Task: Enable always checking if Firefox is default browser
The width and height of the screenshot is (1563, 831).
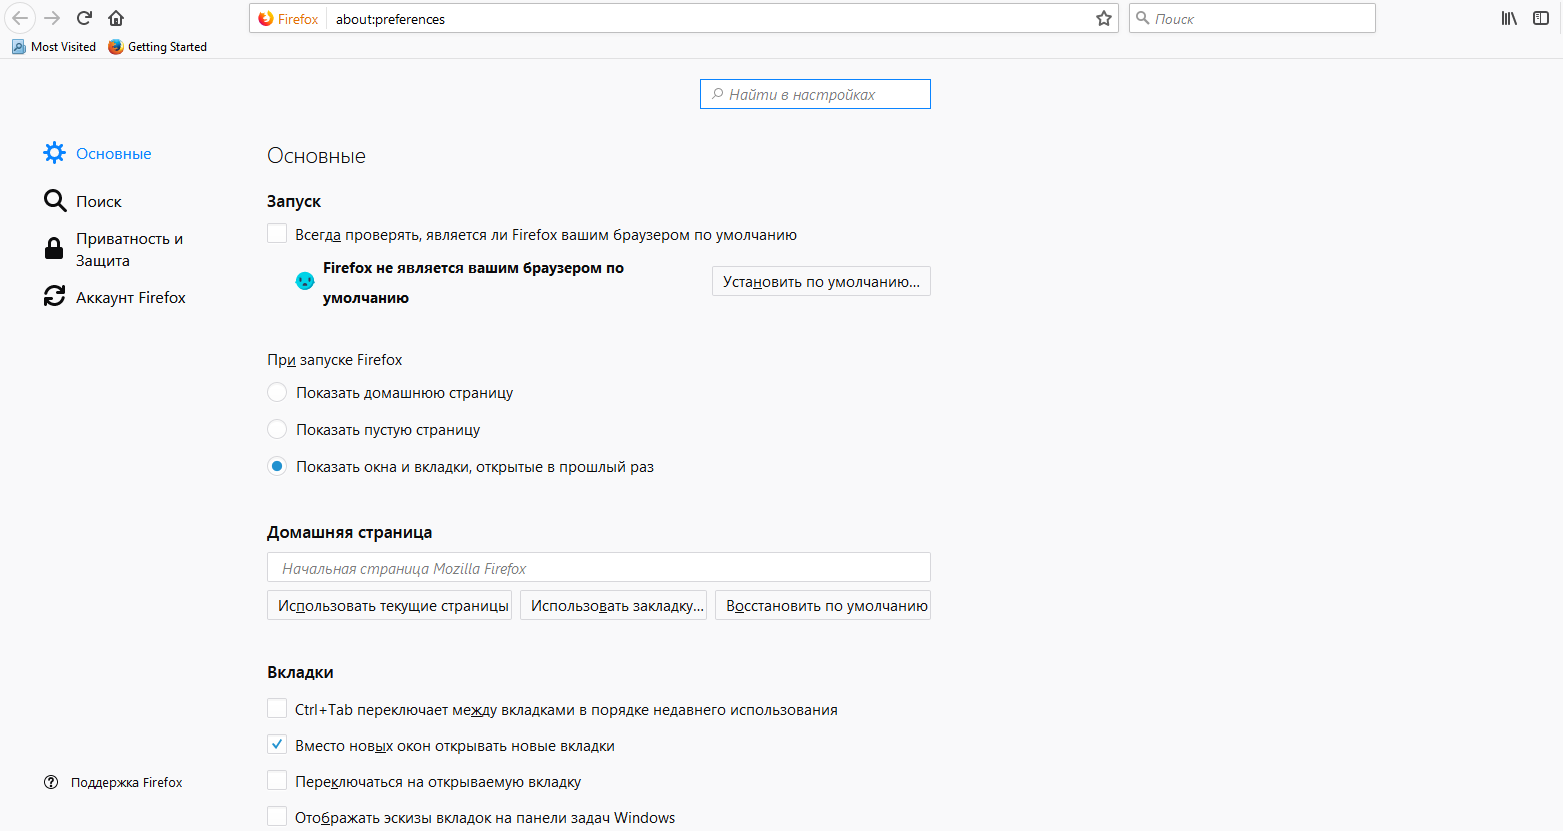Action: 277,234
